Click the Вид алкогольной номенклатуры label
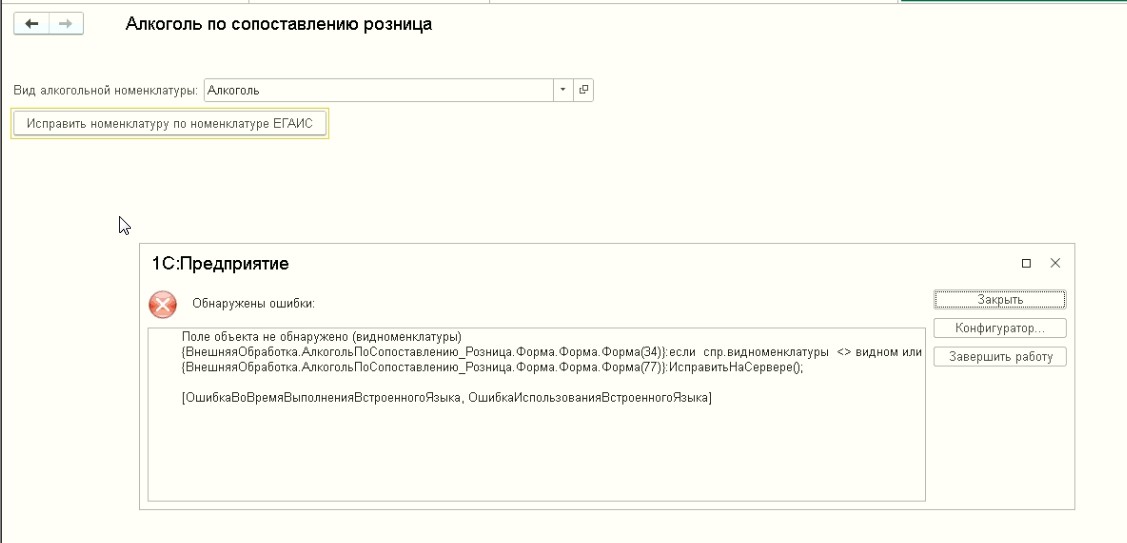The image size is (1127, 543). tap(106, 91)
